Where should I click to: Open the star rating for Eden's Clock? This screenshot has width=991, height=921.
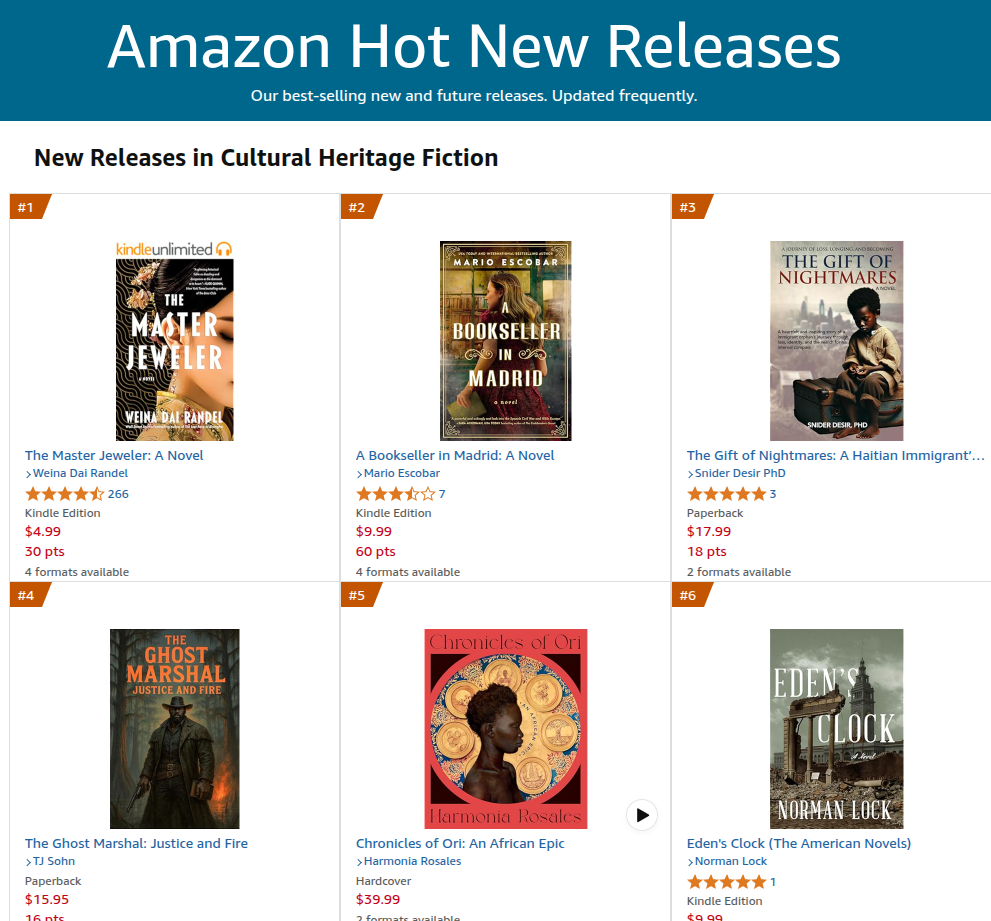726,882
